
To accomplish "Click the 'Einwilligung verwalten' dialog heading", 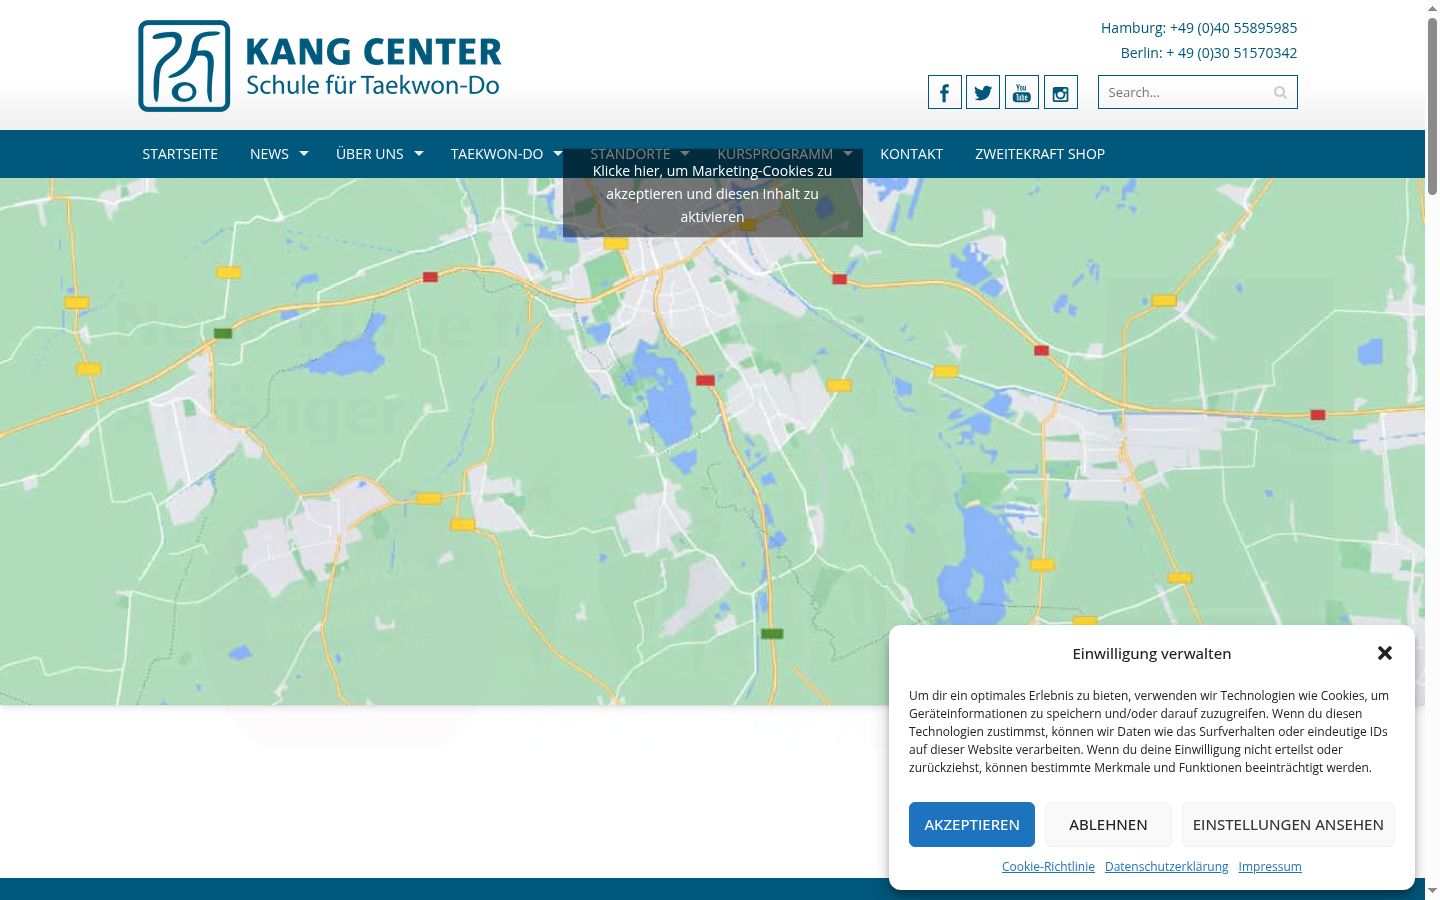I will (1152, 654).
